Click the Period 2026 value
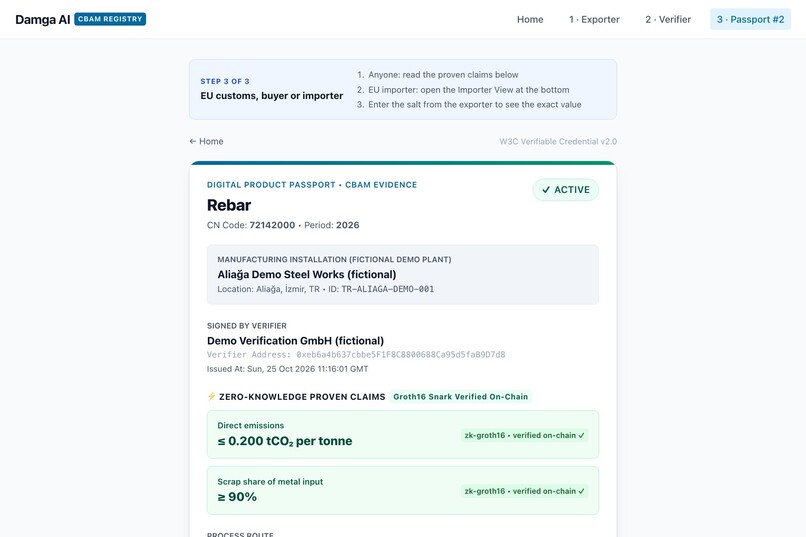806x537 pixels. [347, 225]
